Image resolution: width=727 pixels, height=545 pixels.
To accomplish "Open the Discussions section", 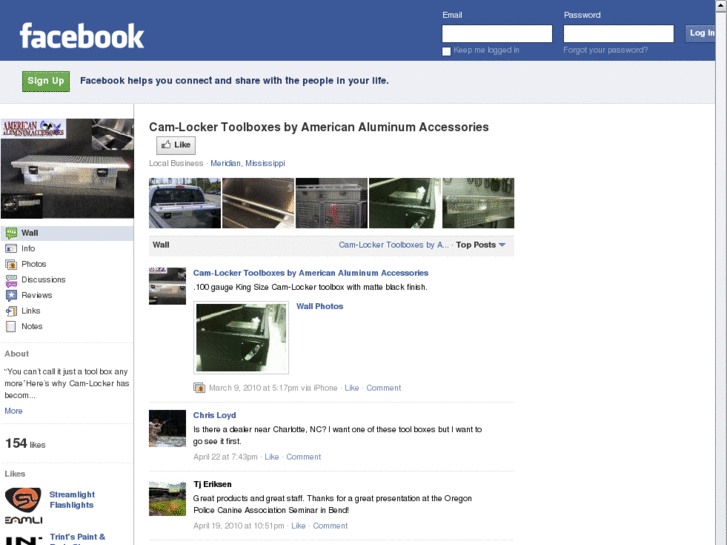I will coord(43,280).
